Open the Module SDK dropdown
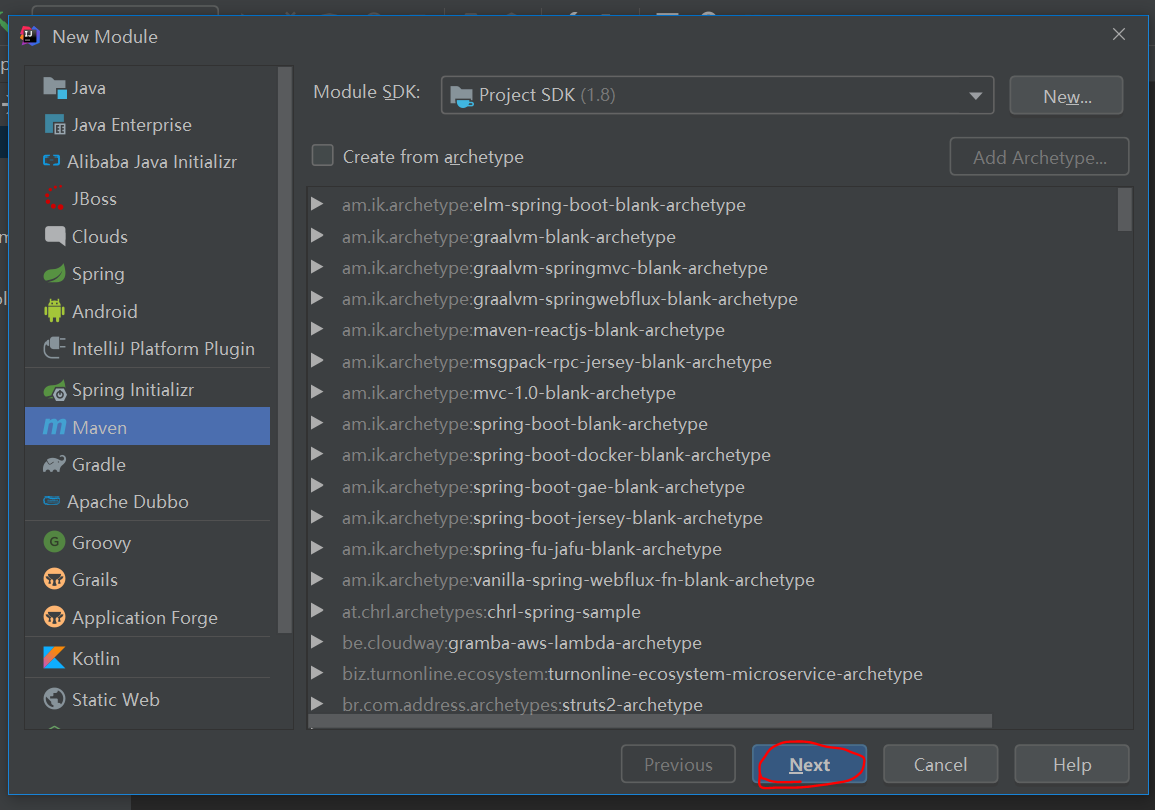Screen dimensions: 1155x810 (x=717, y=95)
